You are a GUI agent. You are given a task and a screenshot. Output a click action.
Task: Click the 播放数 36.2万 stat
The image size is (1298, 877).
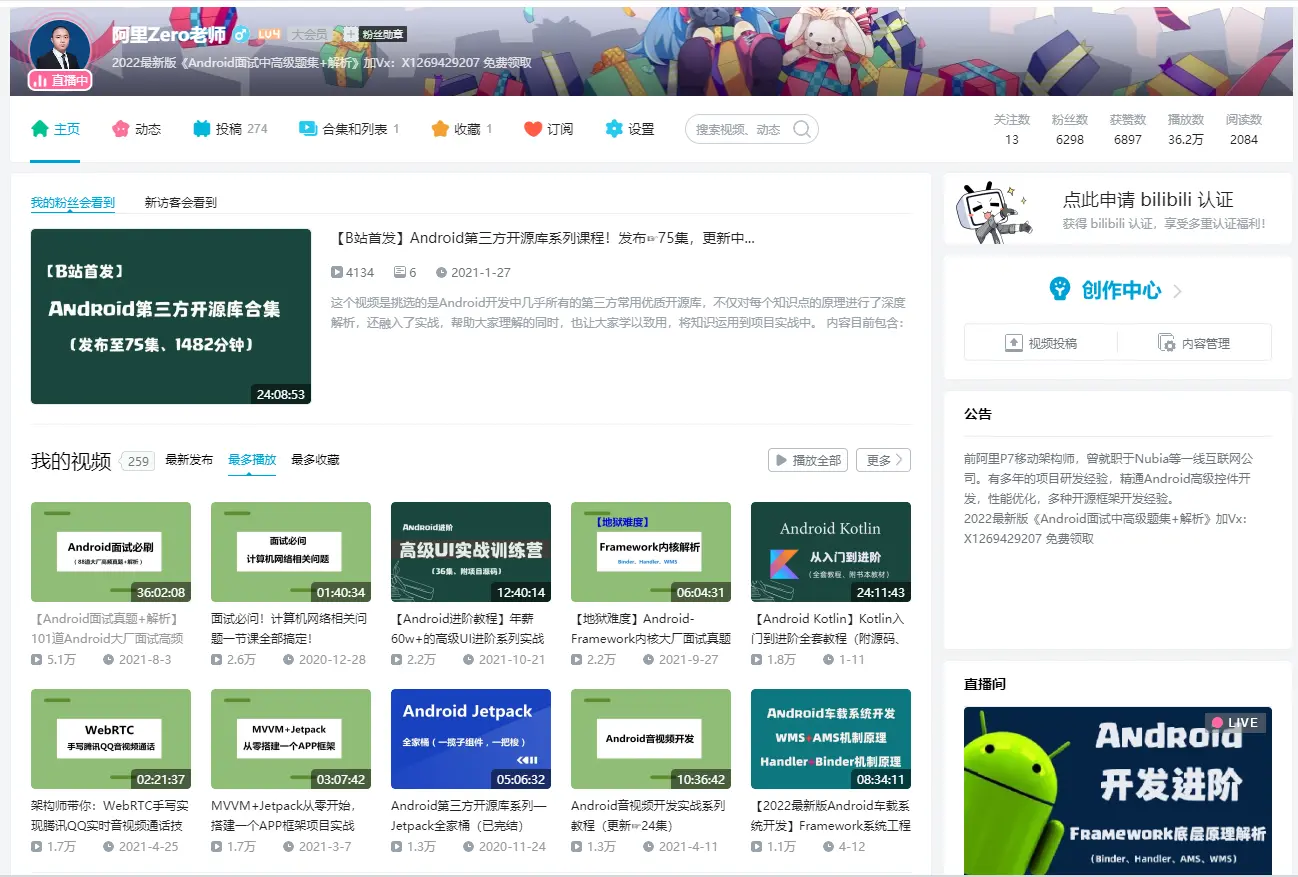point(1186,129)
